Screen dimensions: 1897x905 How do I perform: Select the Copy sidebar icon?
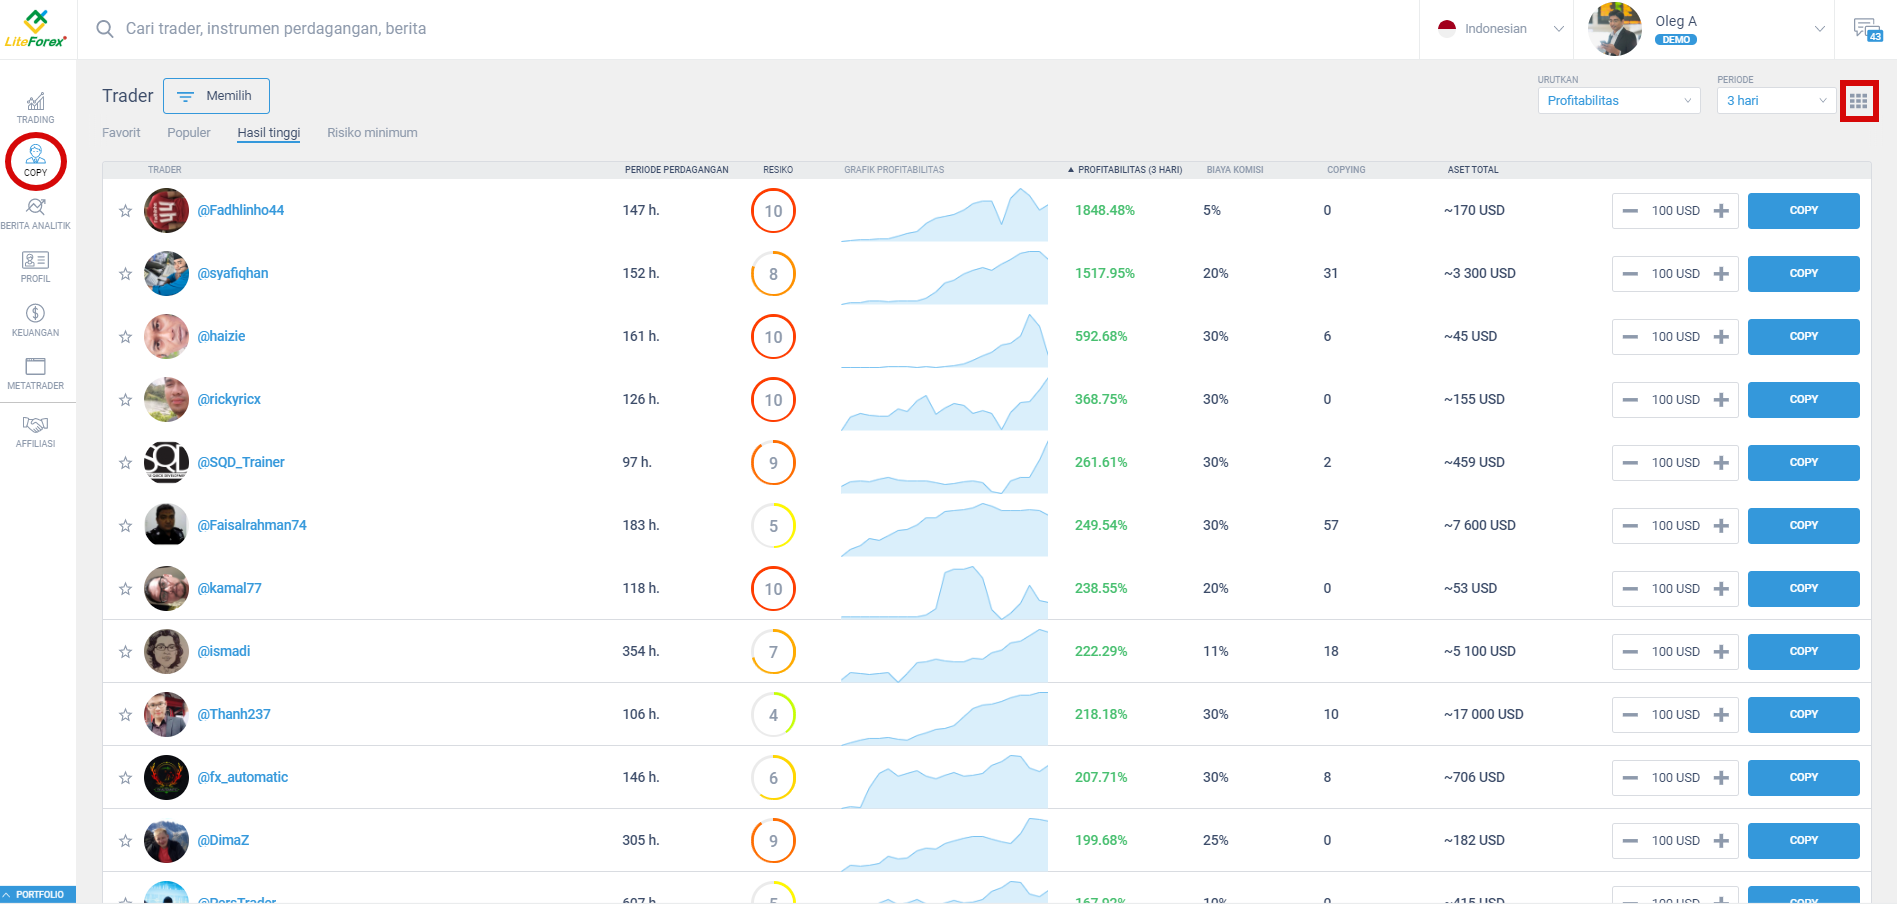[x=35, y=162]
